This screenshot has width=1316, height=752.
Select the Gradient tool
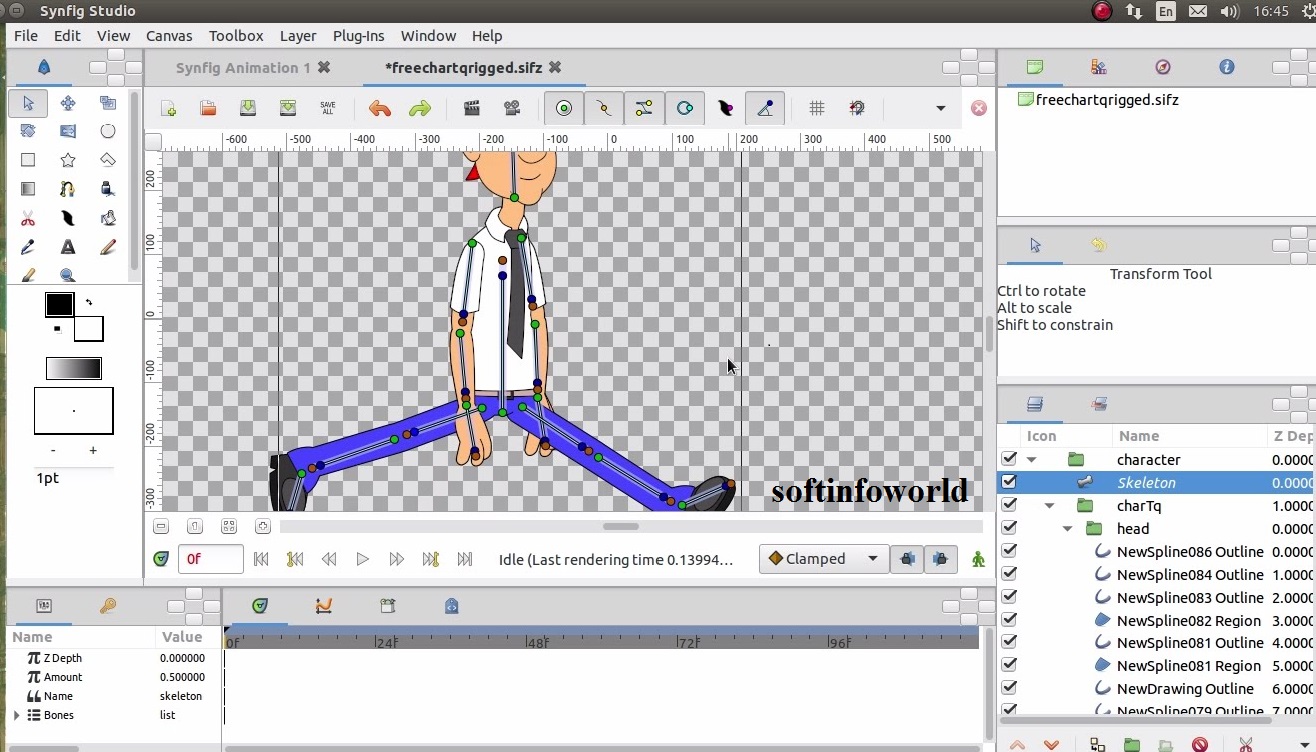coord(28,188)
